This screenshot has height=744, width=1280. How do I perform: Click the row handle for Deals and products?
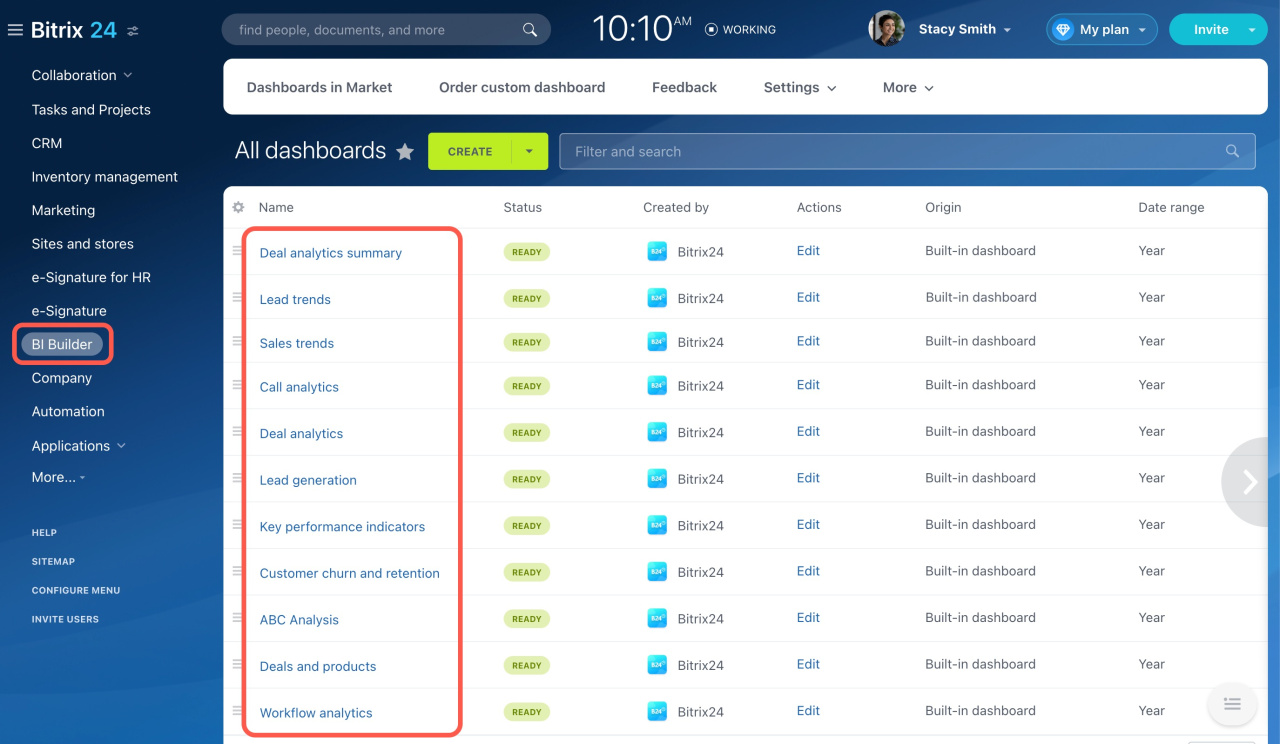point(238,664)
